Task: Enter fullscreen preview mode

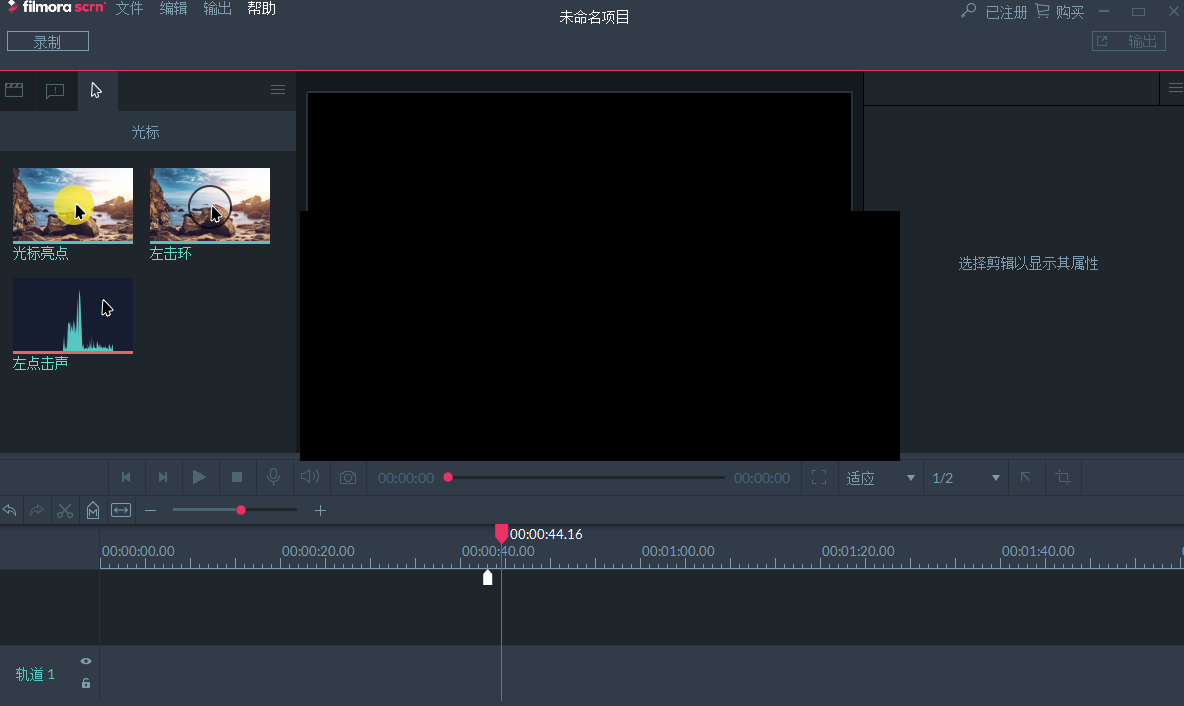Action: click(819, 478)
